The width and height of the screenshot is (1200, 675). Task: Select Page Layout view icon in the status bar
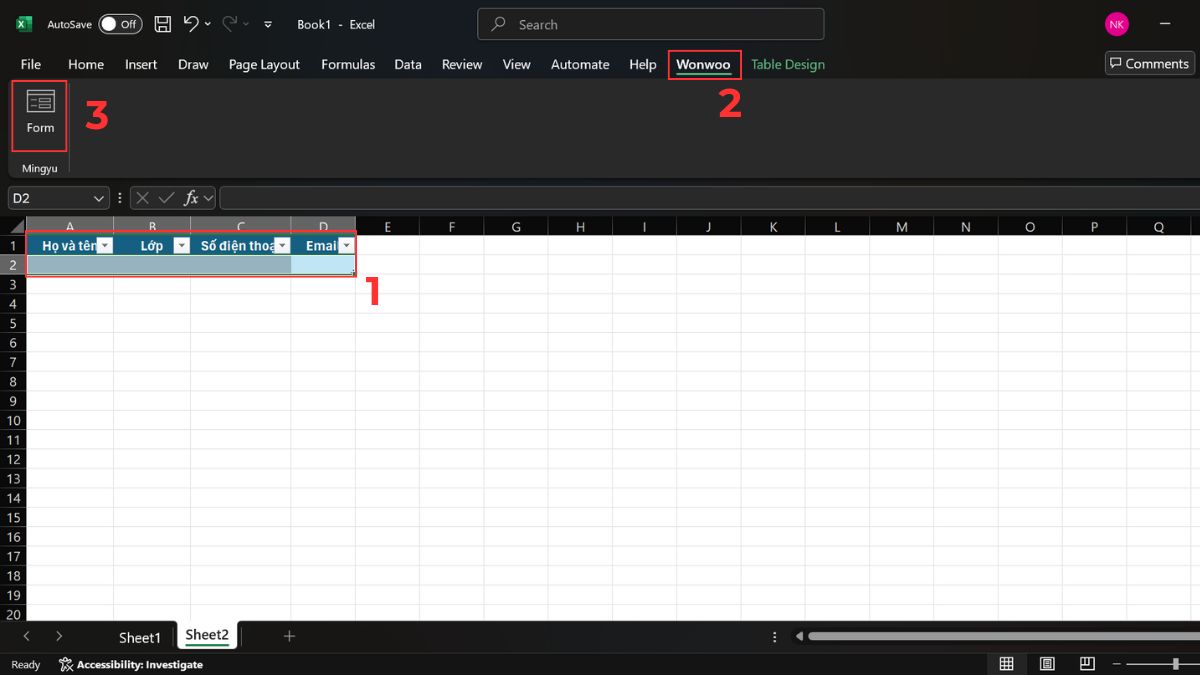pos(1046,663)
